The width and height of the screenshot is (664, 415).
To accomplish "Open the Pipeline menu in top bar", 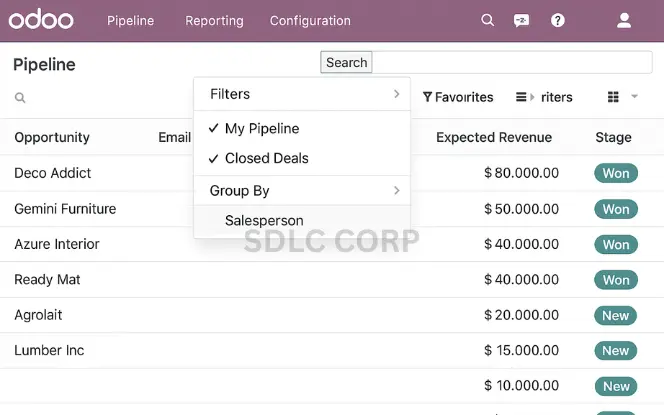I will [130, 21].
